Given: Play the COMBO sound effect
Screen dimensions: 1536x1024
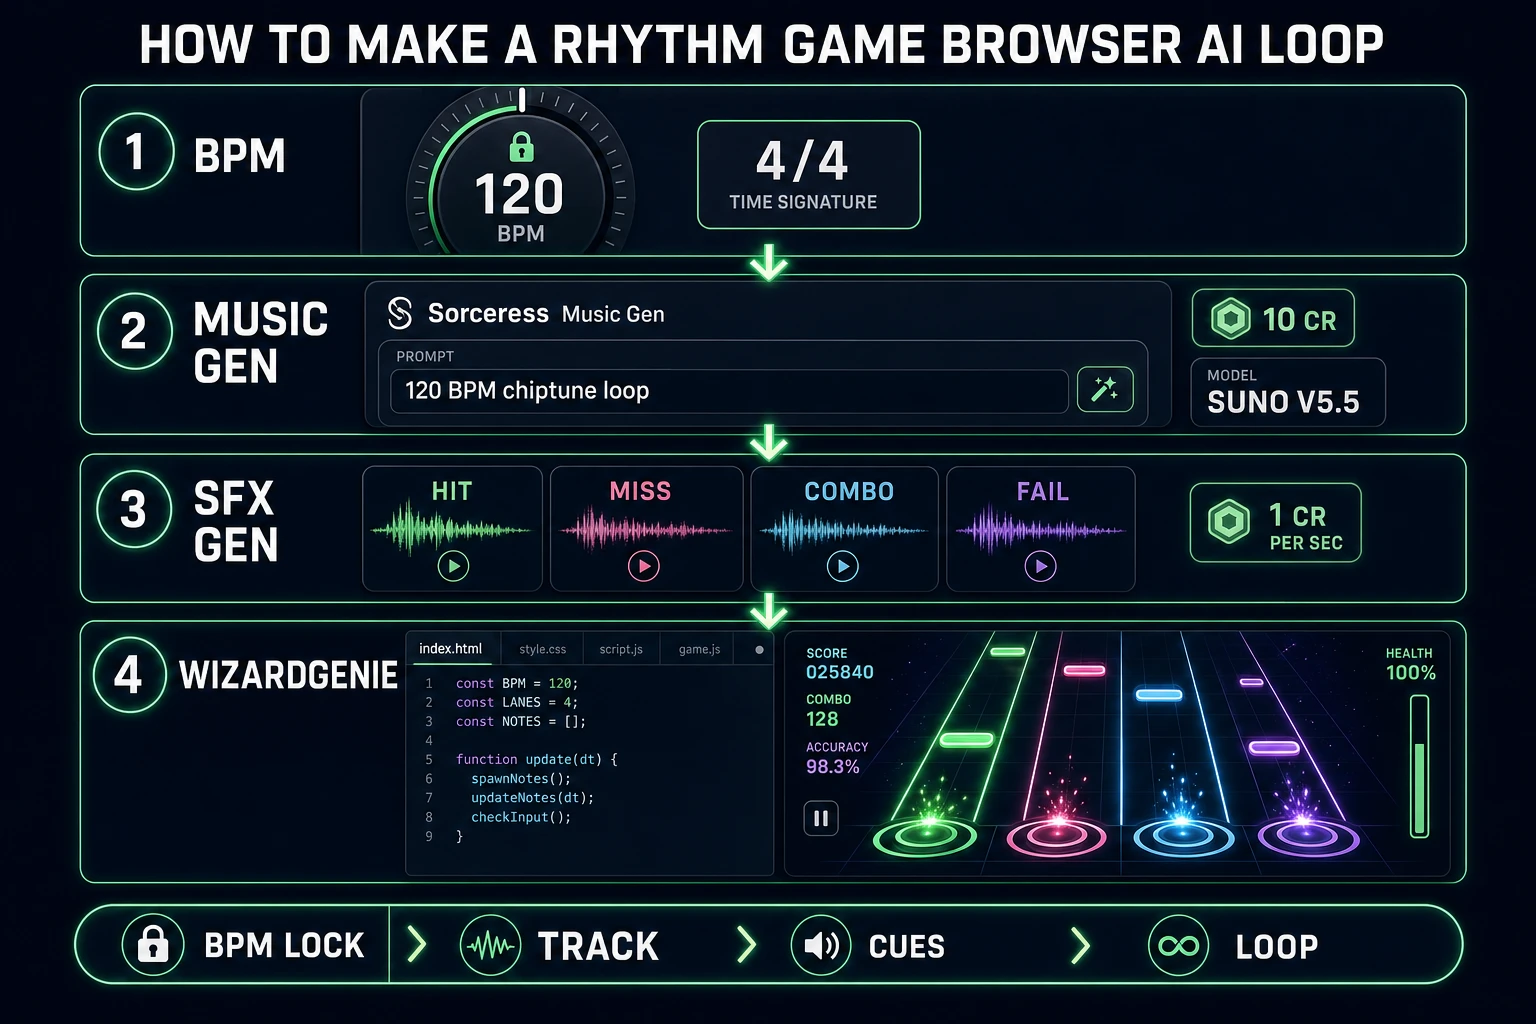Looking at the screenshot, I should [x=843, y=566].
